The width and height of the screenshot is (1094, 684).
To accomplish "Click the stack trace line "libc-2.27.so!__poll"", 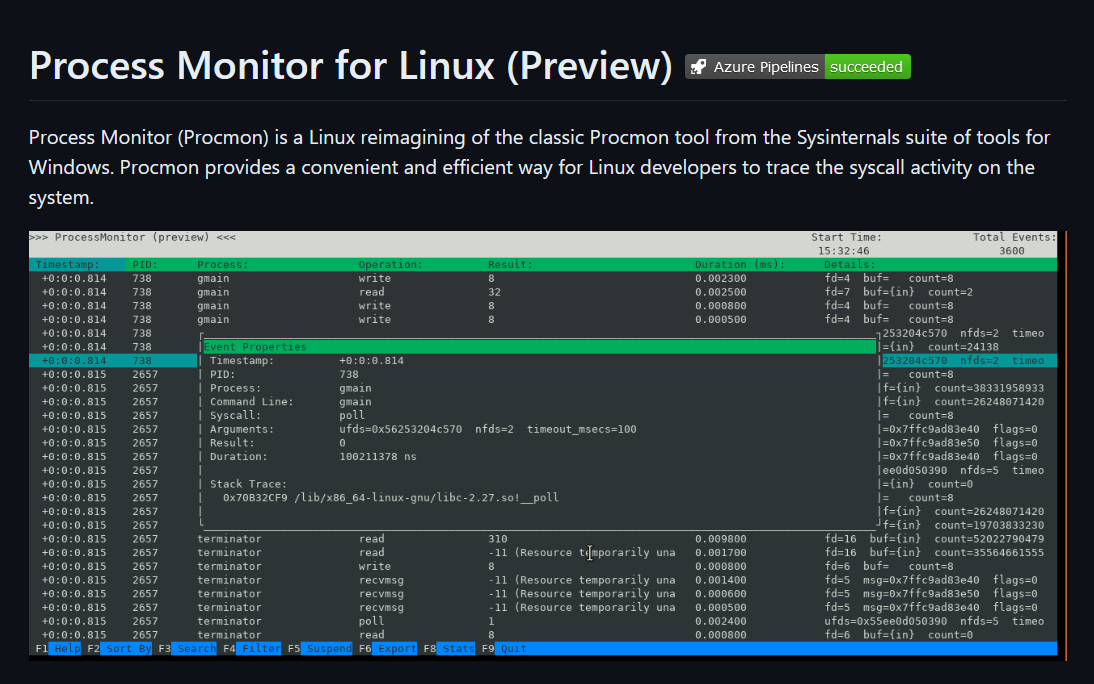I will click(x=391, y=498).
